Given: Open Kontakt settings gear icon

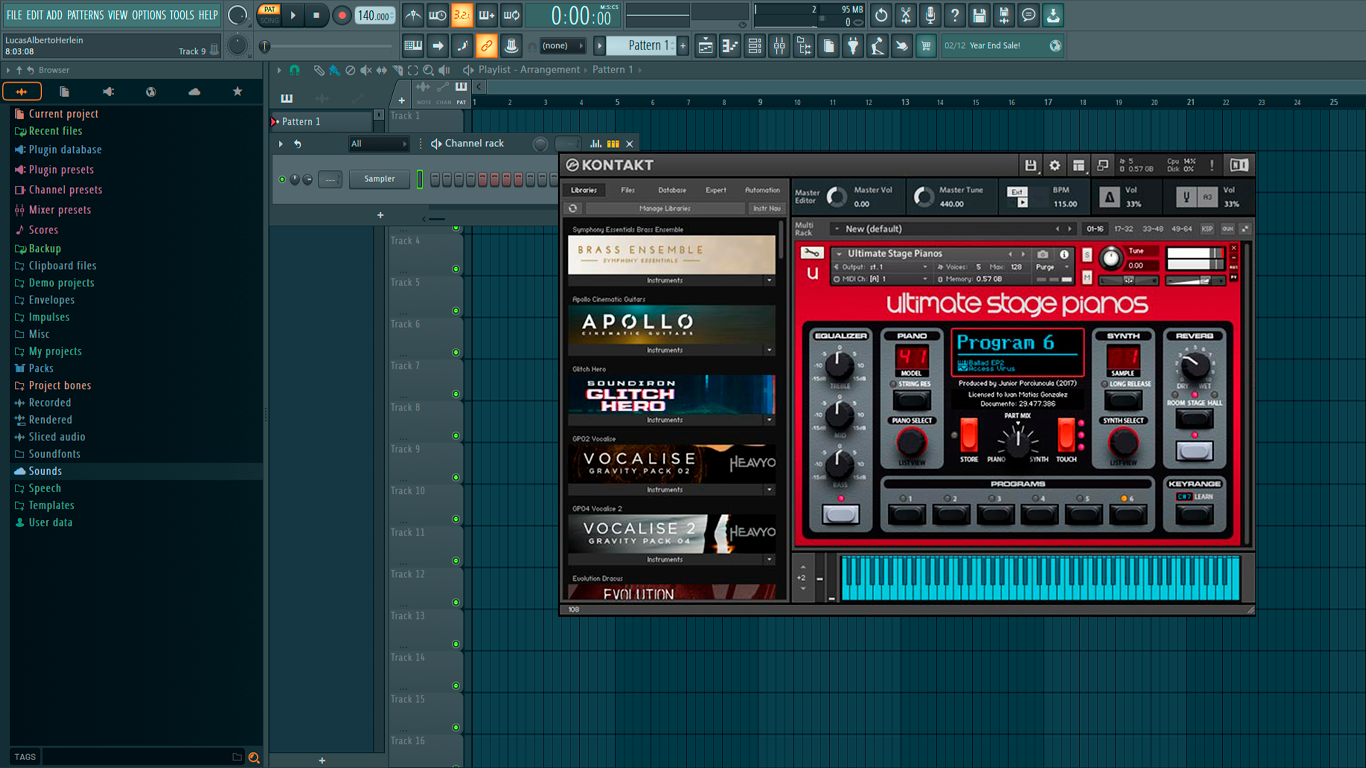Looking at the screenshot, I should tap(1054, 165).
